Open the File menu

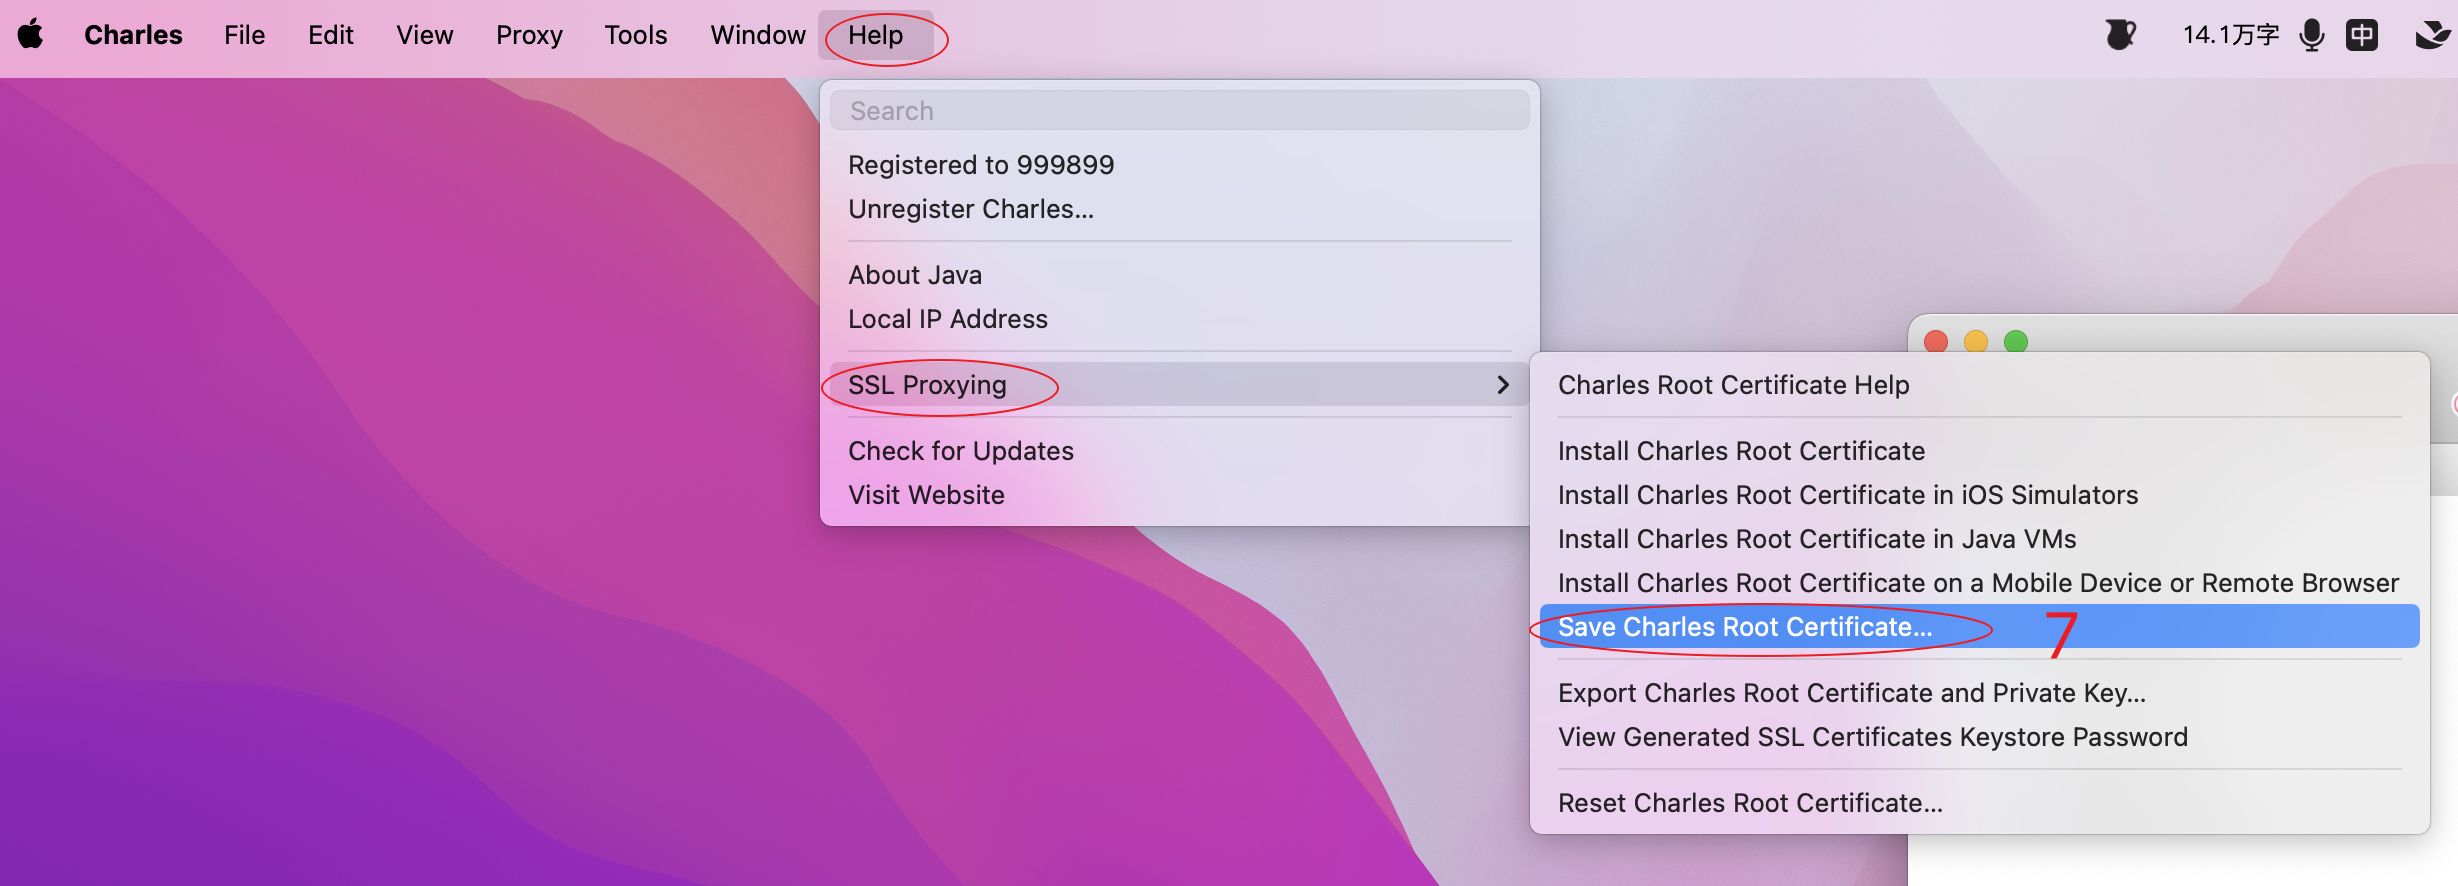[245, 35]
